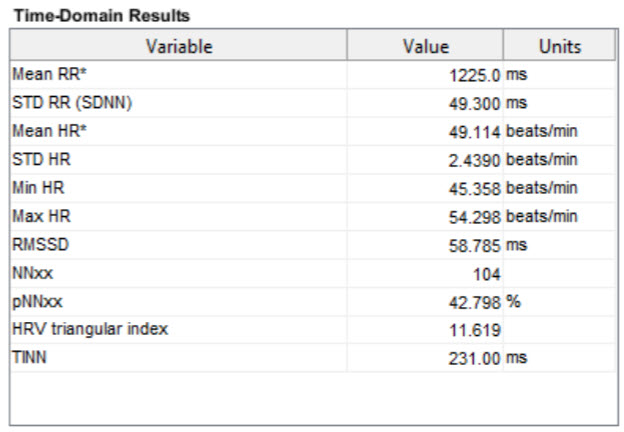
Task: Select the HRV triangular index cell
Action: point(90,330)
